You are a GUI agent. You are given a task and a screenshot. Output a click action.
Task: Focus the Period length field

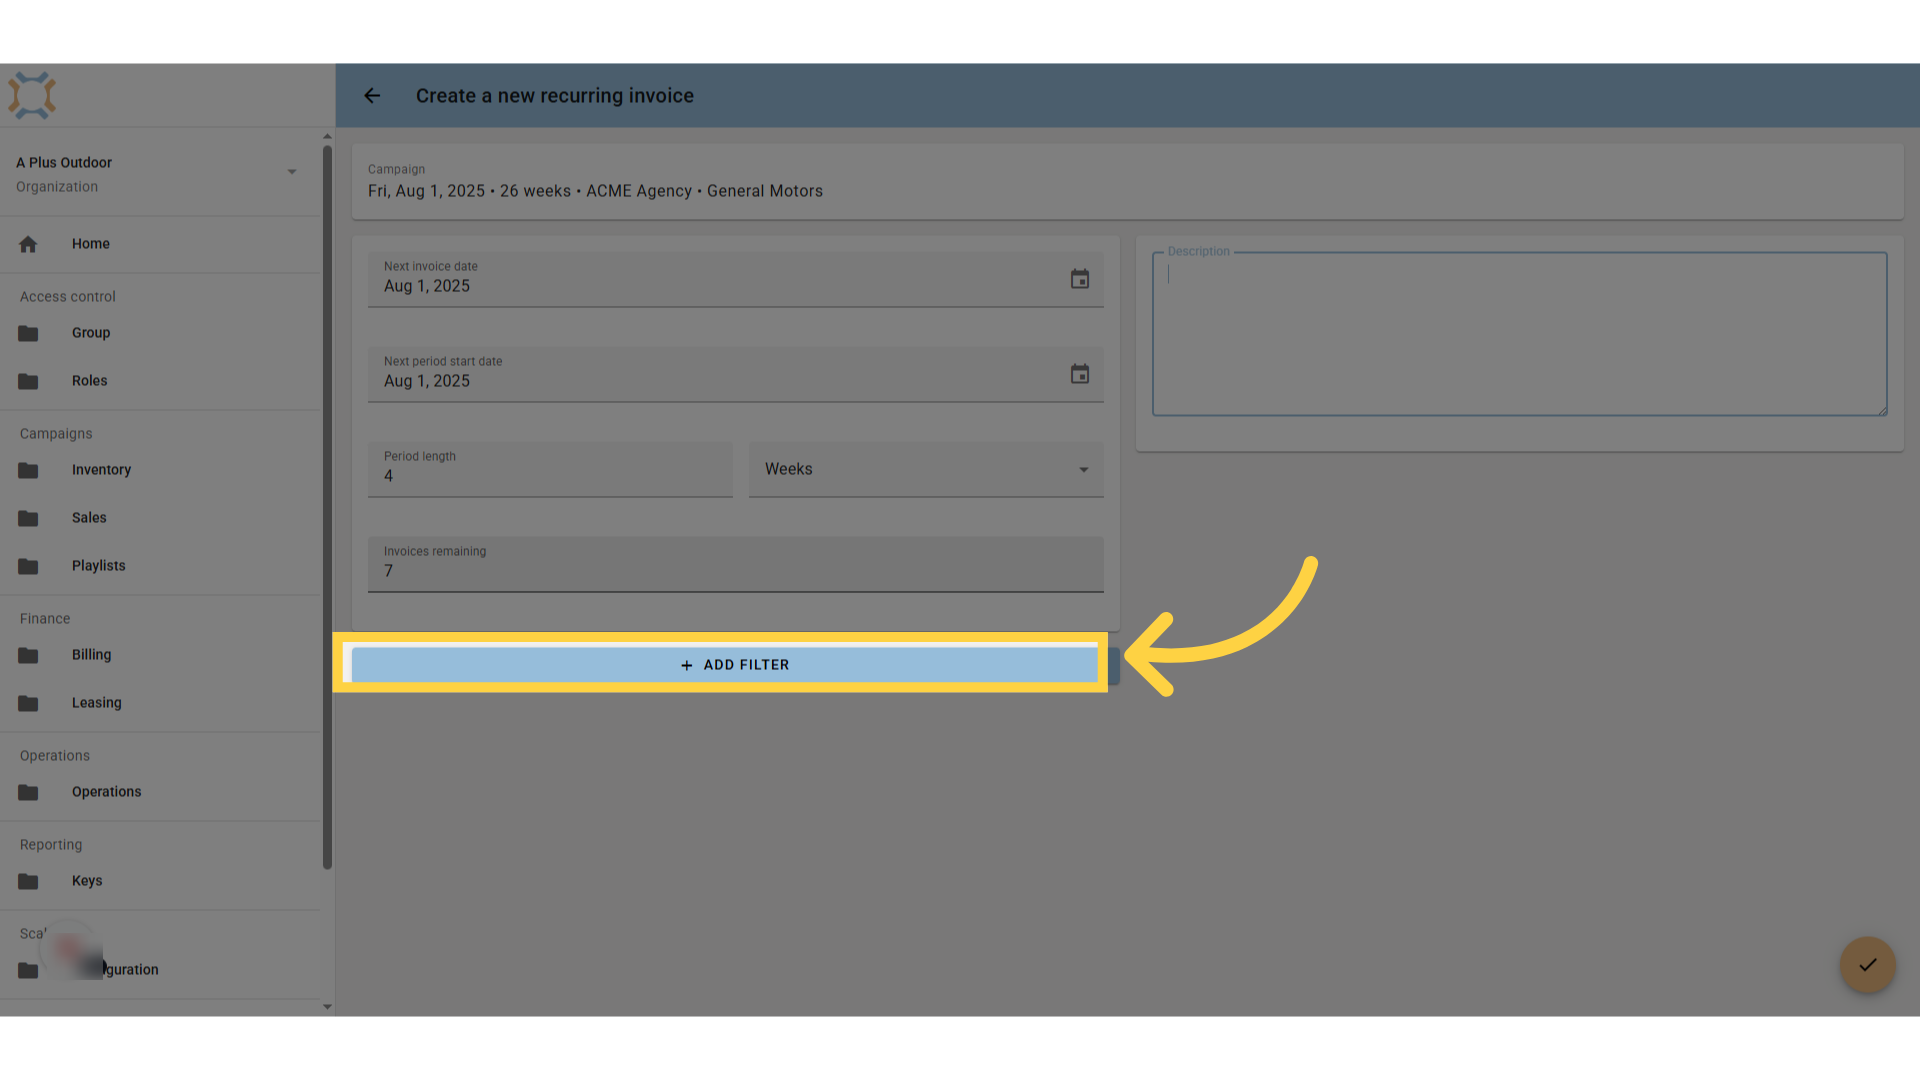(x=550, y=469)
